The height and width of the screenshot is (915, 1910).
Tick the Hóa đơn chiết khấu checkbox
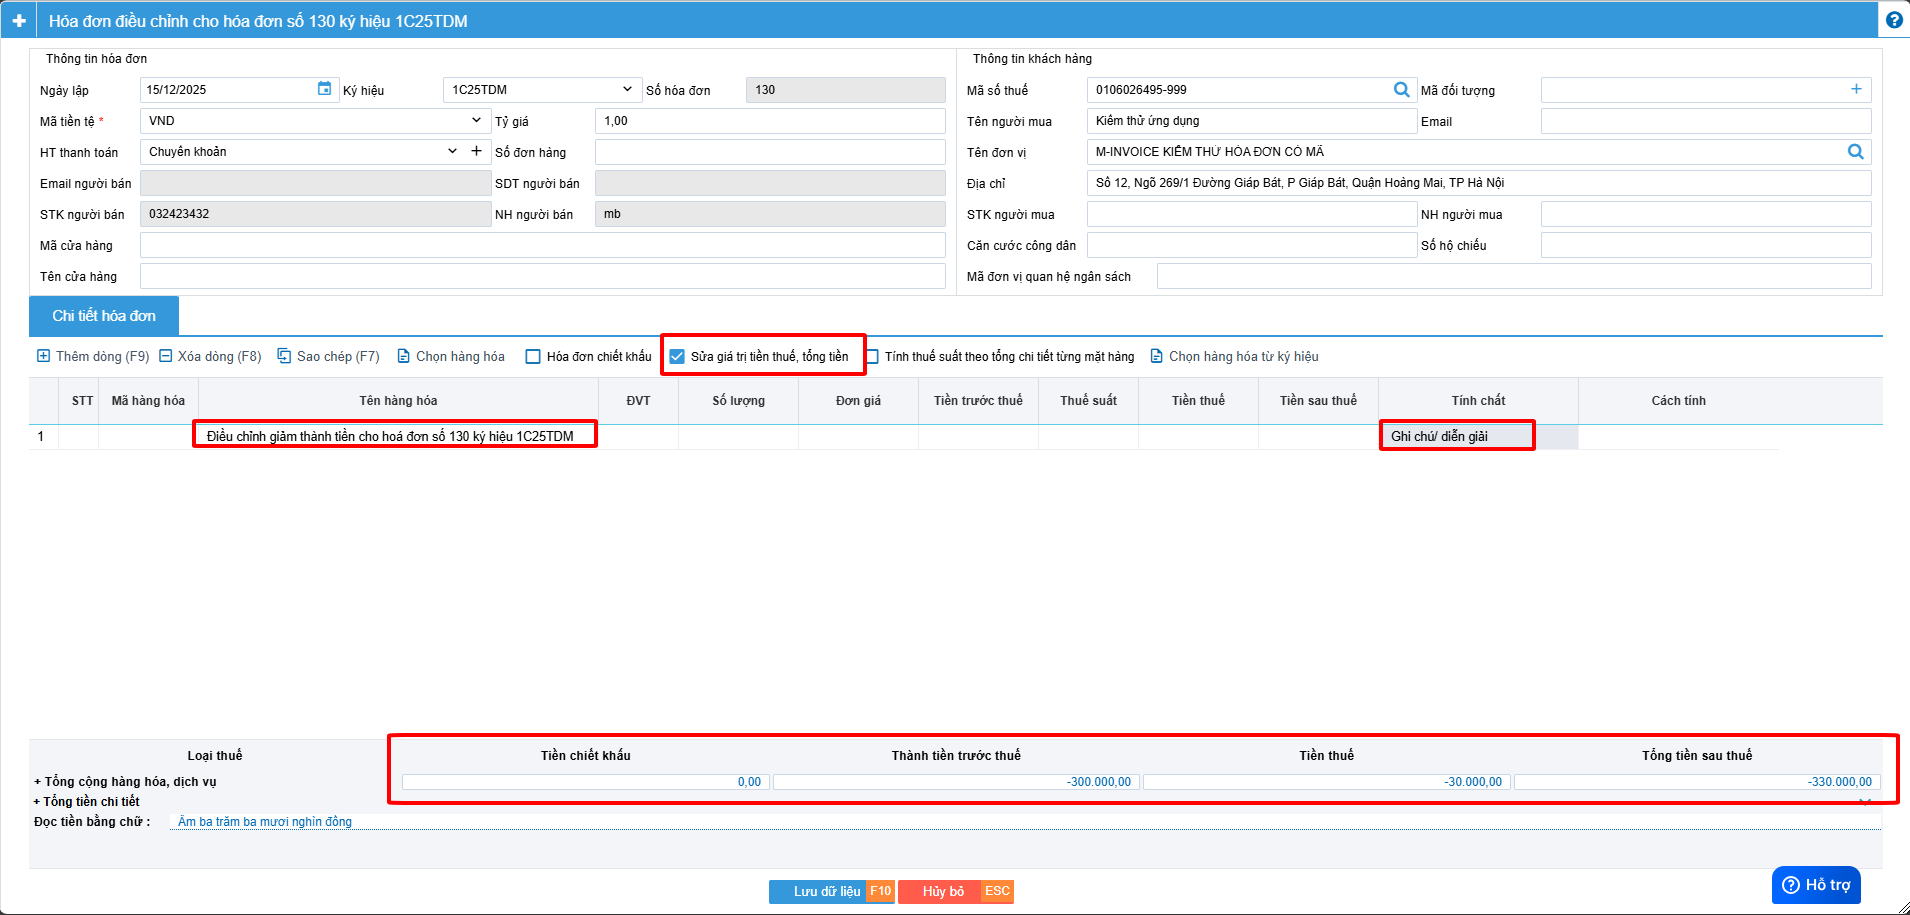534,357
